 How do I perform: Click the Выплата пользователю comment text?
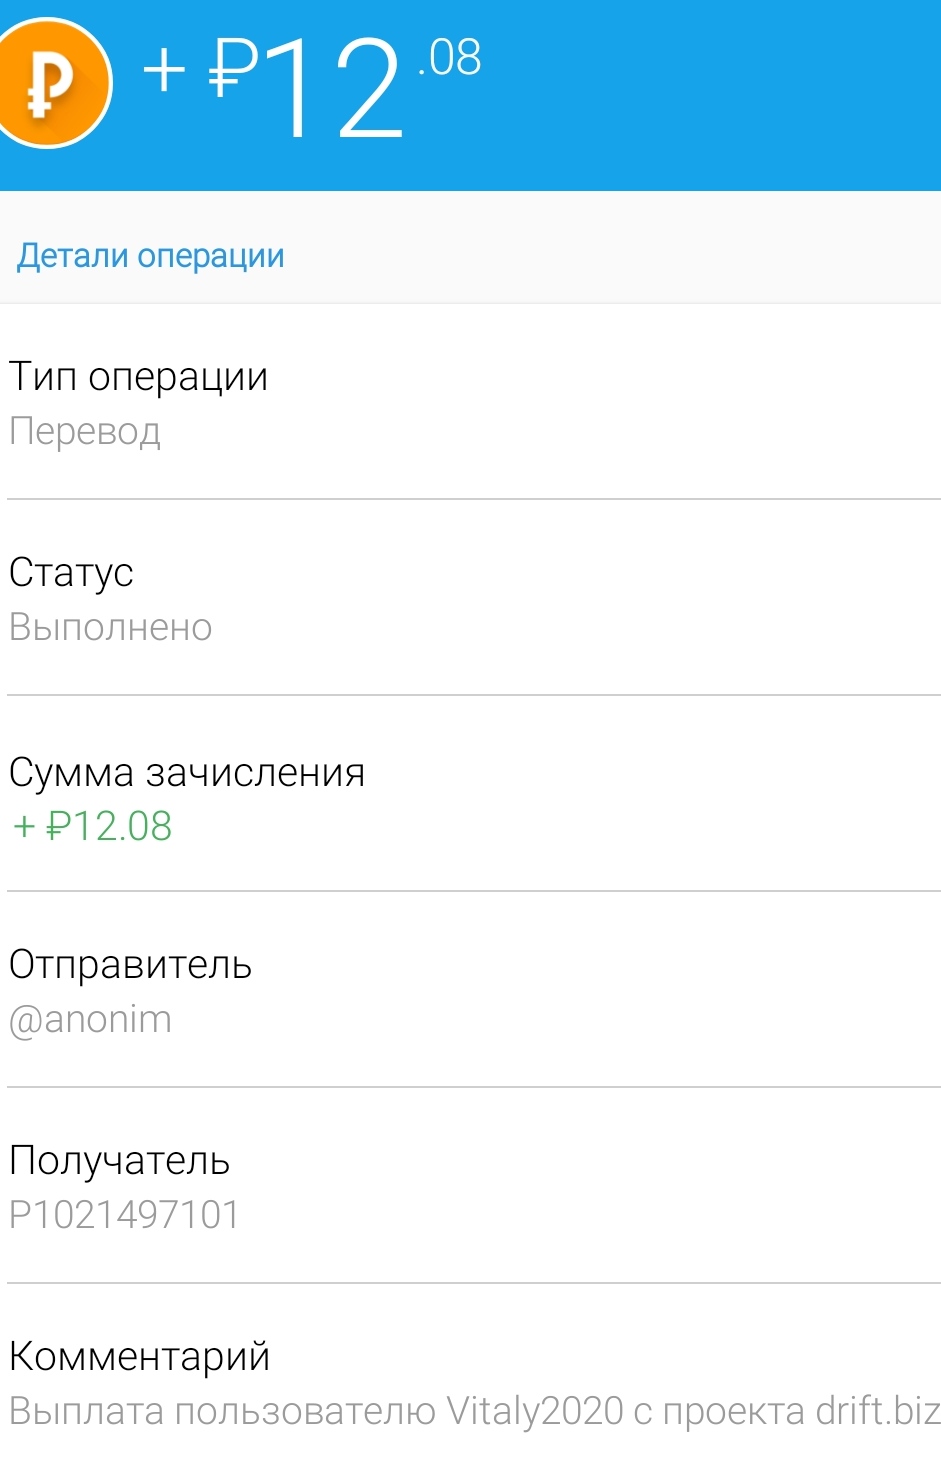[222, 1412]
